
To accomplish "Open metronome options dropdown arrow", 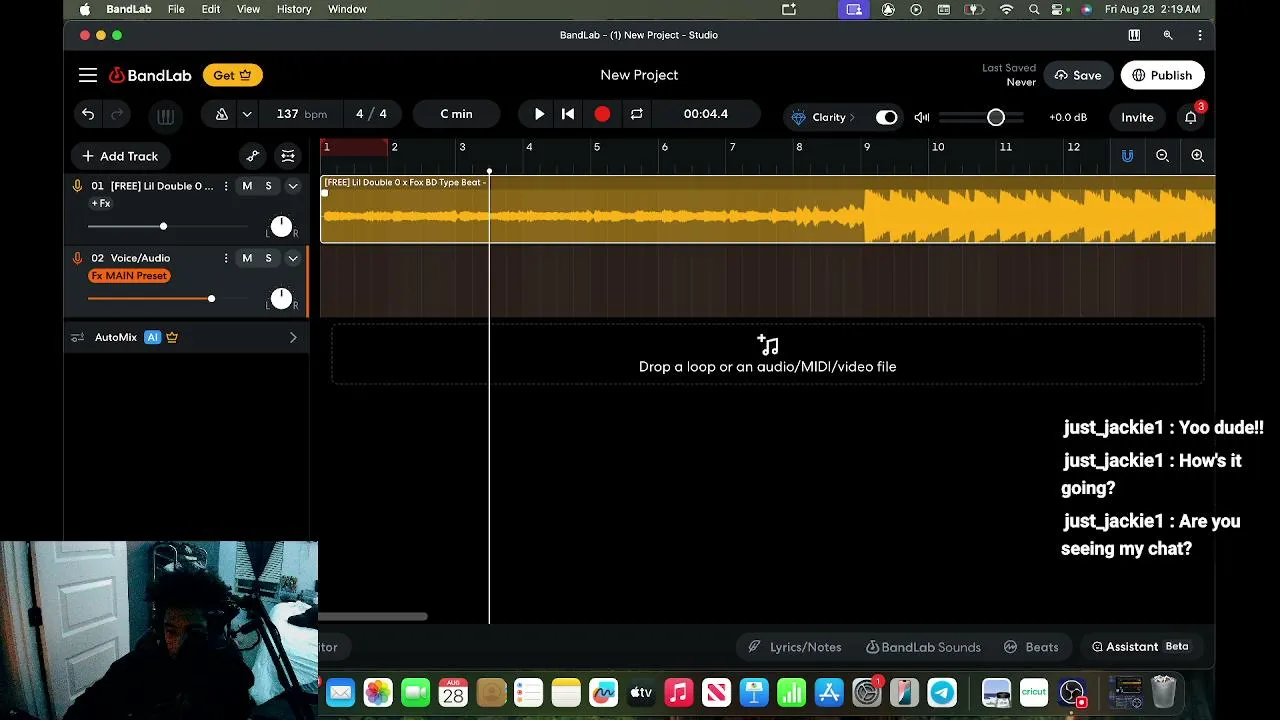I will tap(247, 114).
